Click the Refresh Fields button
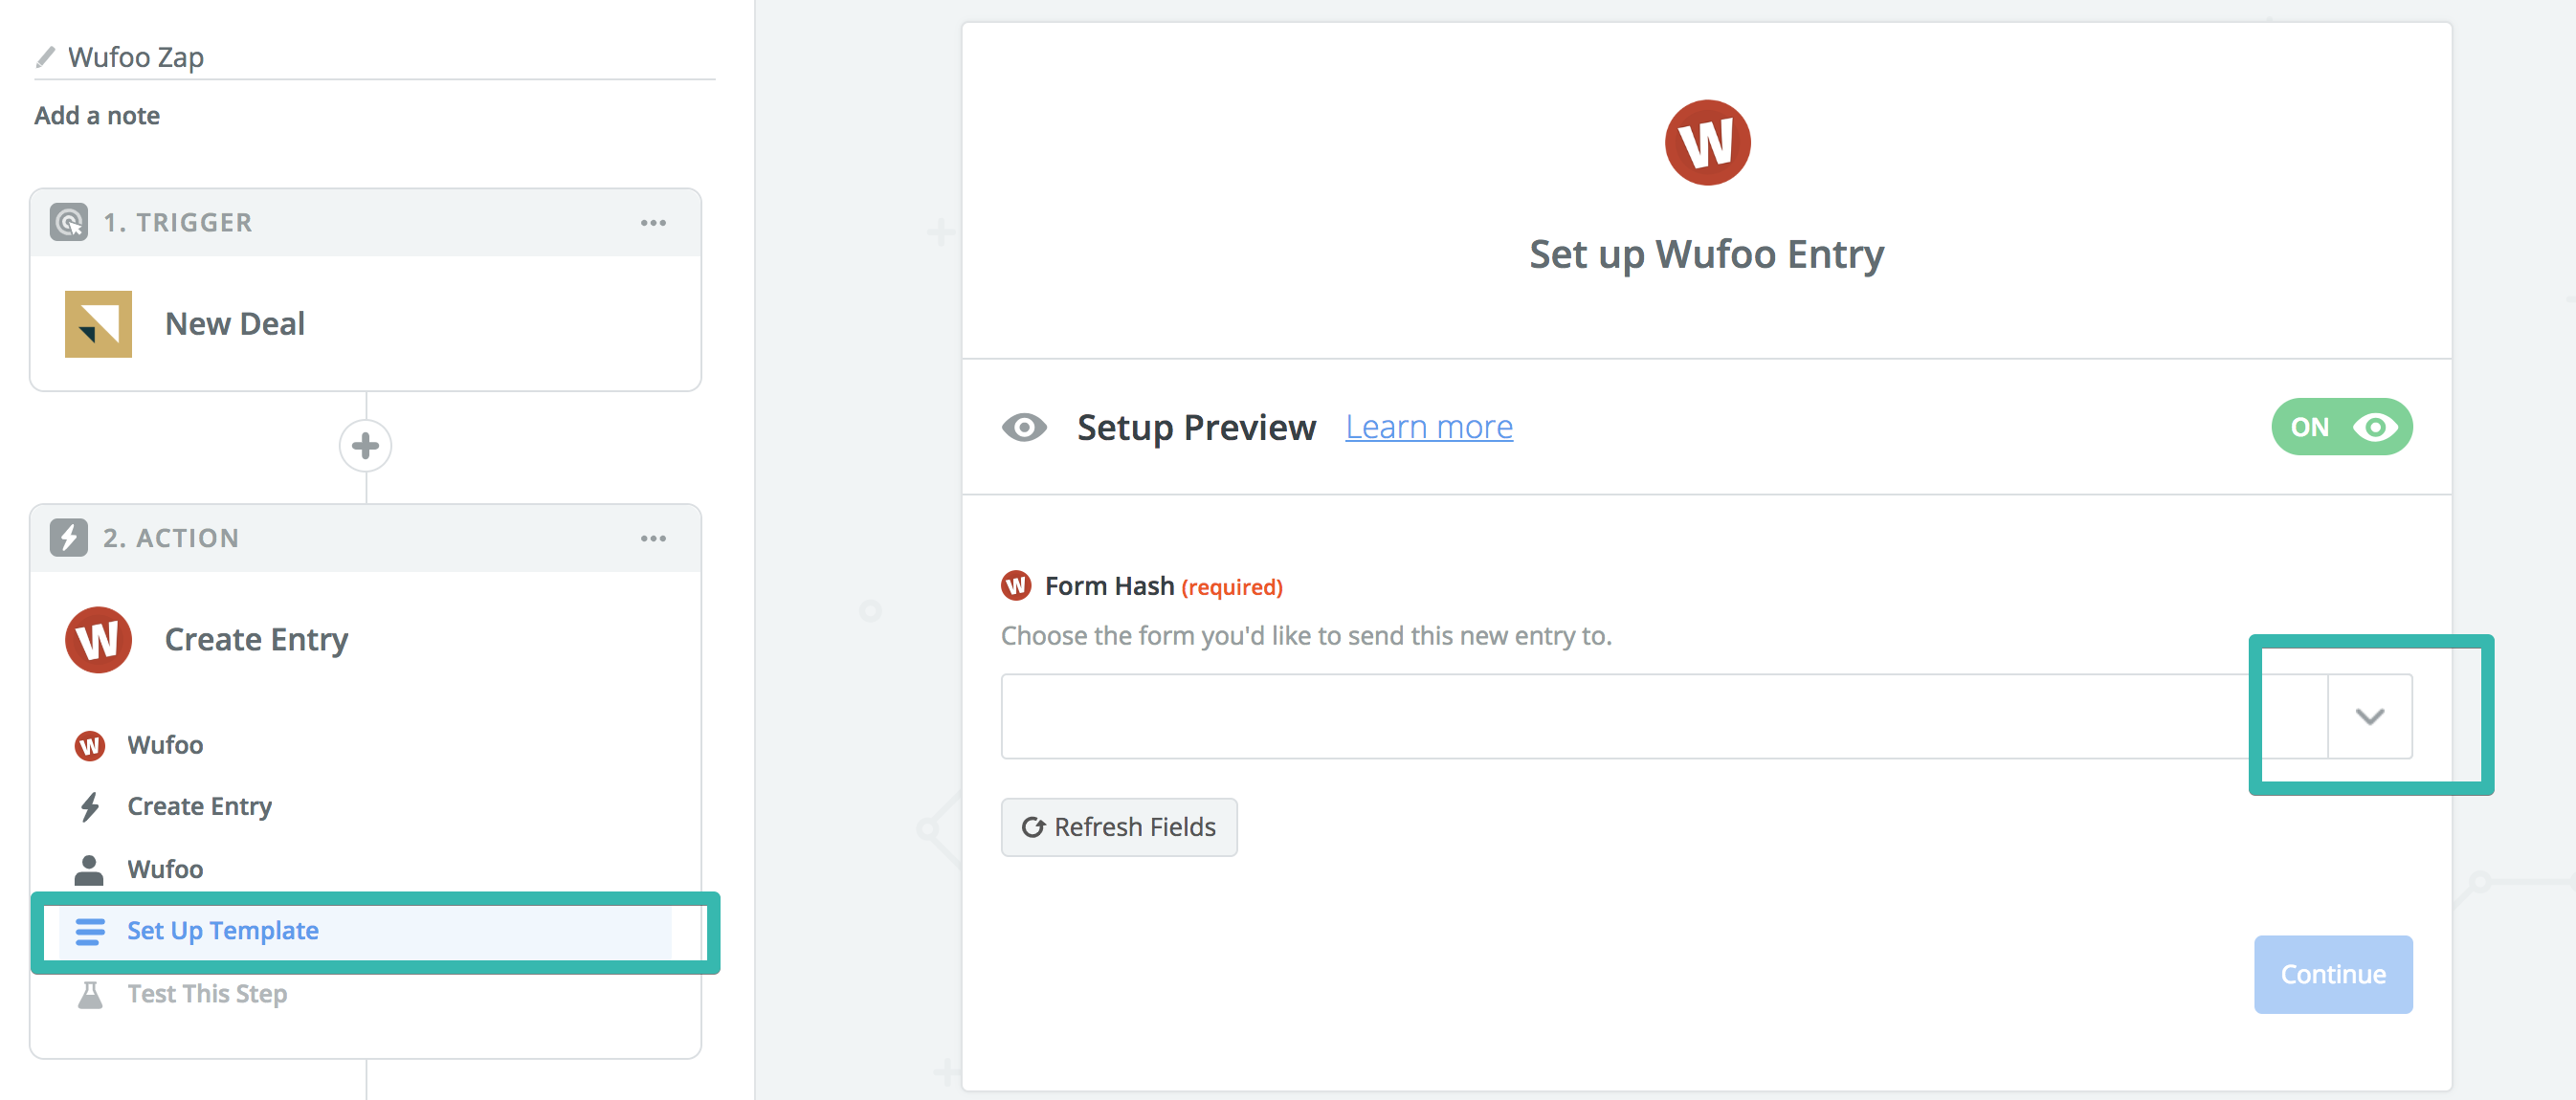Image resolution: width=2576 pixels, height=1100 pixels. pyautogui.click(x=1118, y=827)
